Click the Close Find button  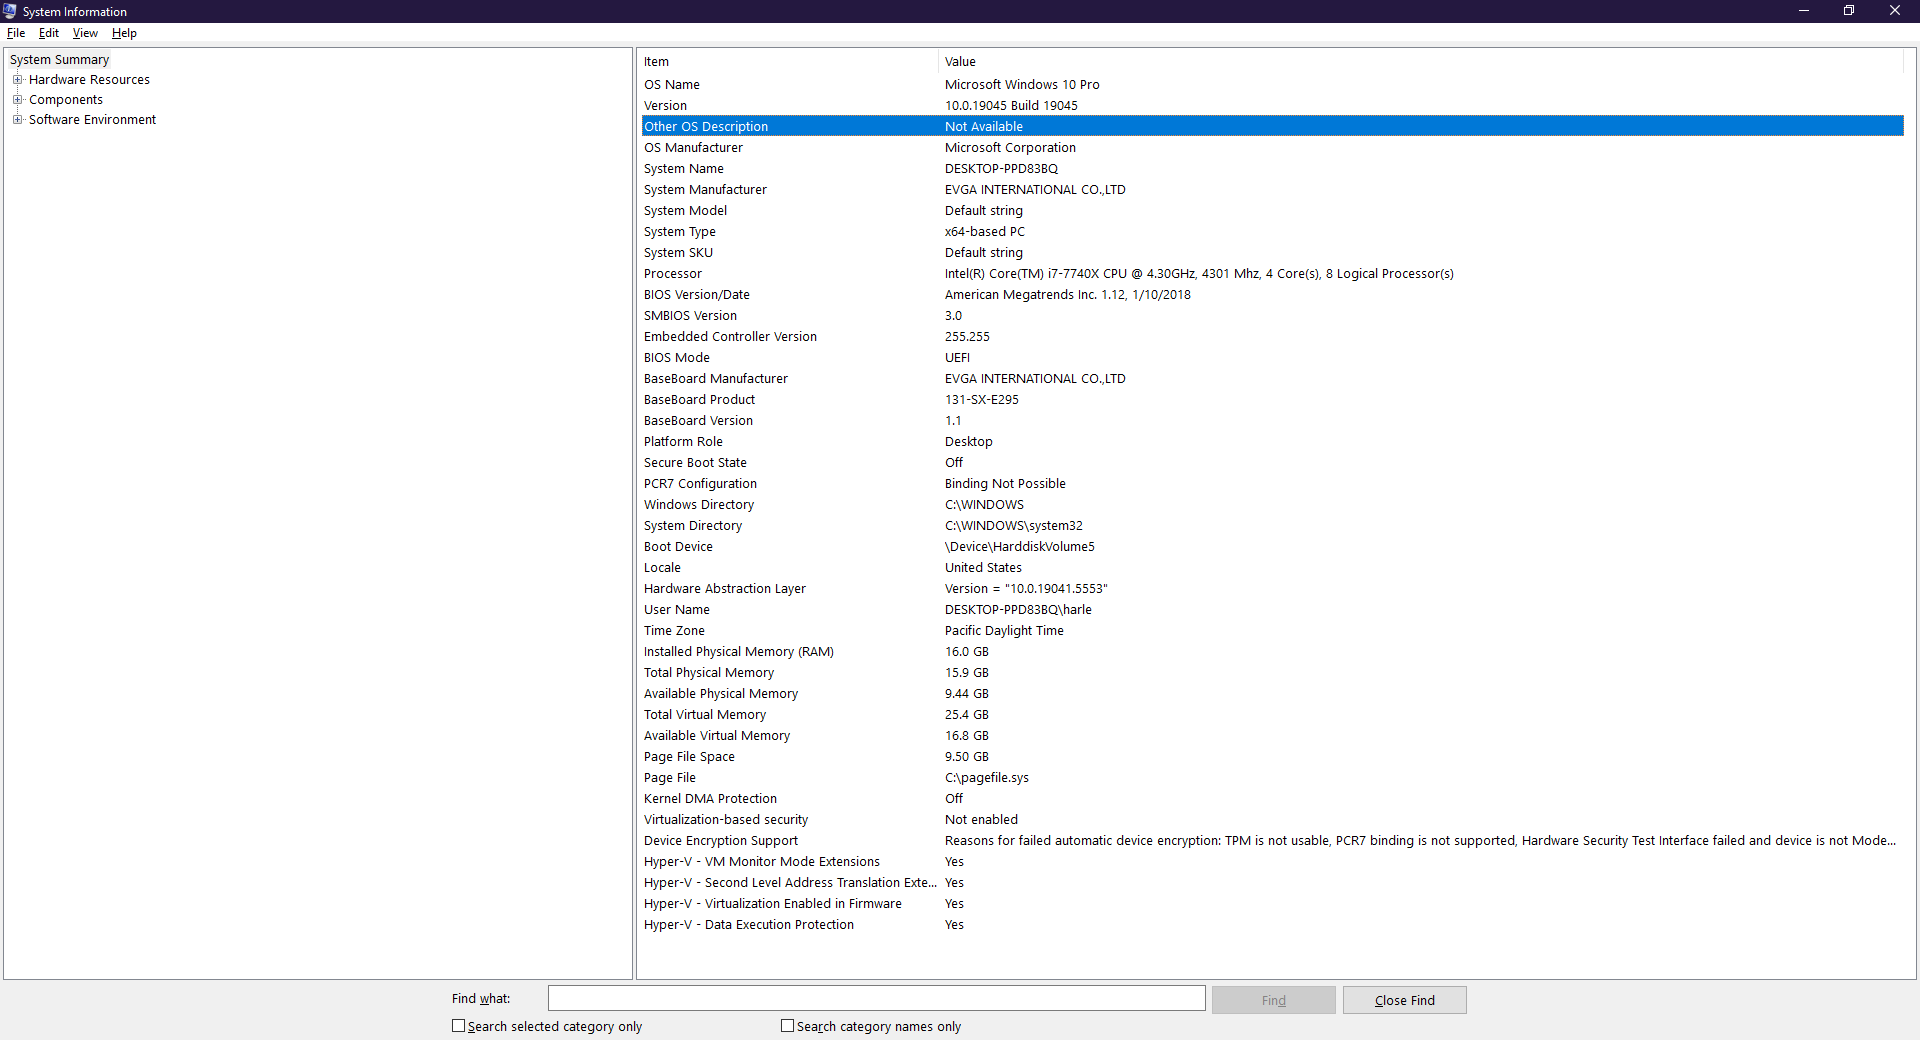[x=1405, y=1000]
